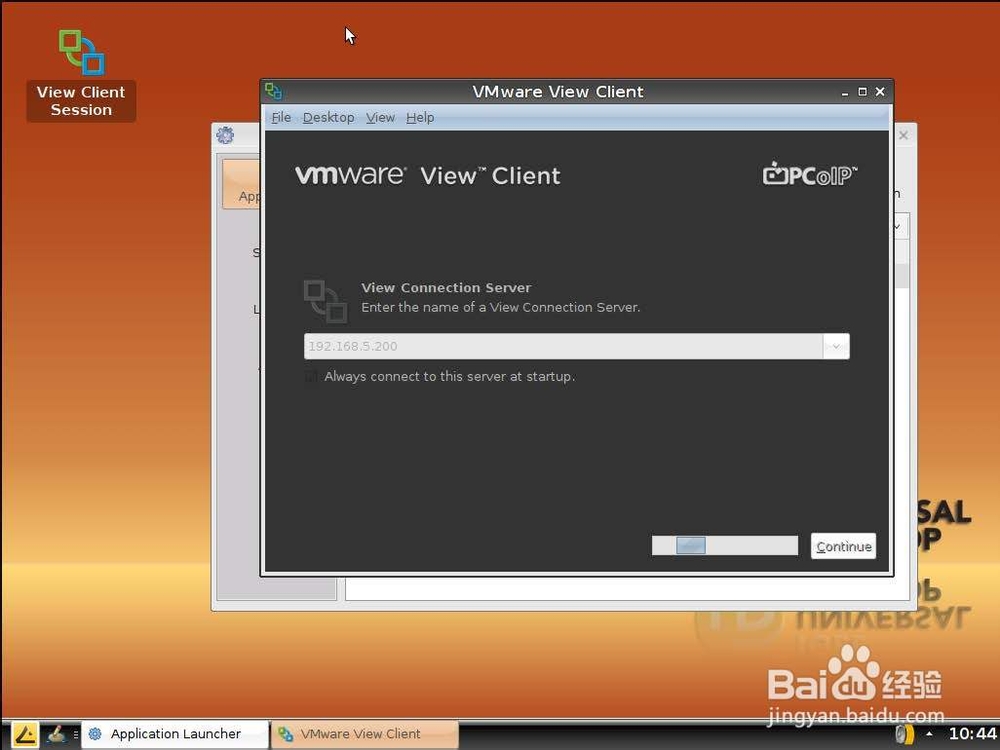
Task: Close the Application Launcher window behind
Action: [903, 135]
